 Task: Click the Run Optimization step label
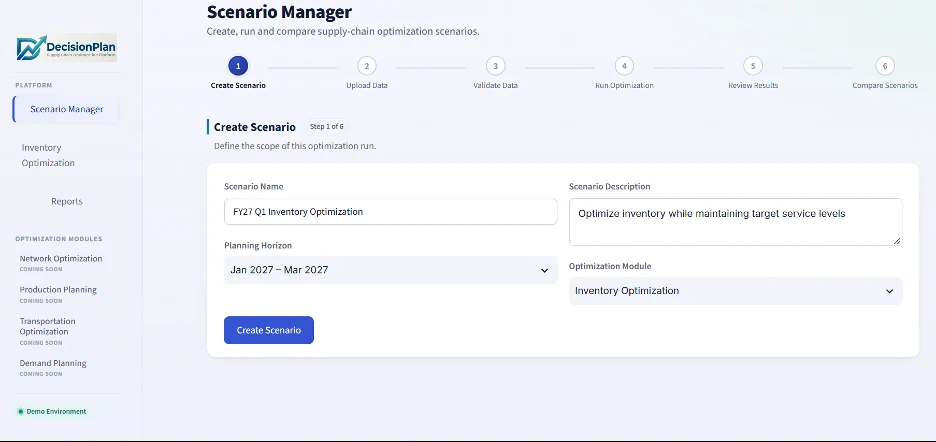[x=624, y=85]
